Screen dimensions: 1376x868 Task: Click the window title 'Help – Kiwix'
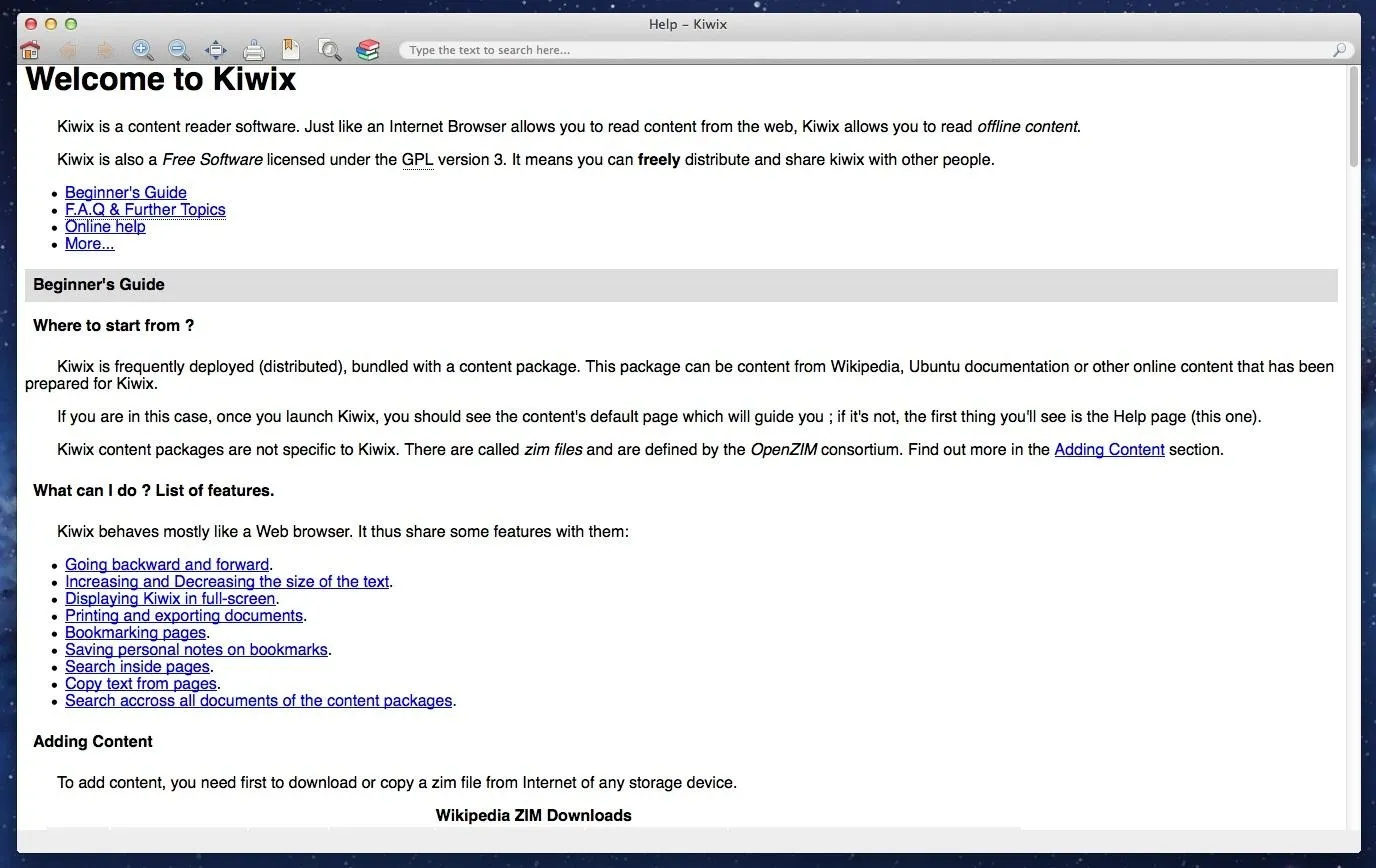pos(687,24)
